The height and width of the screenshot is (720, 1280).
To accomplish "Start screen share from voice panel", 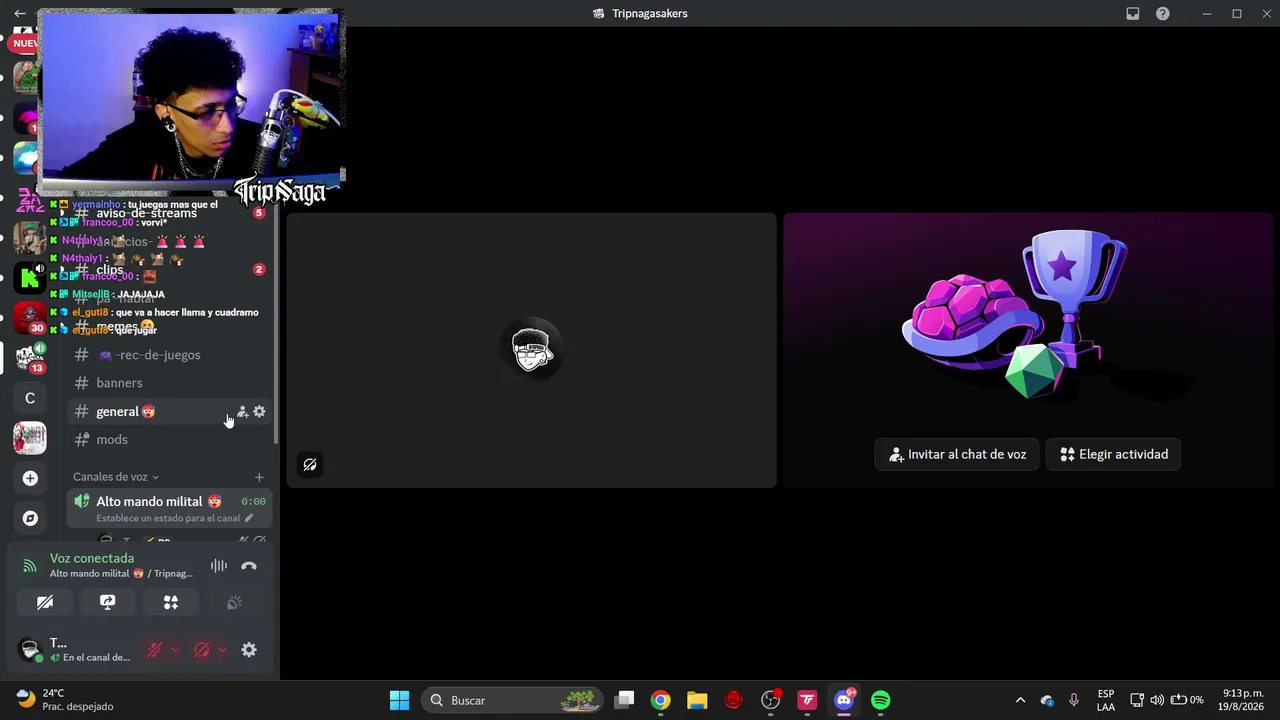I will click(x=108, y=602).
